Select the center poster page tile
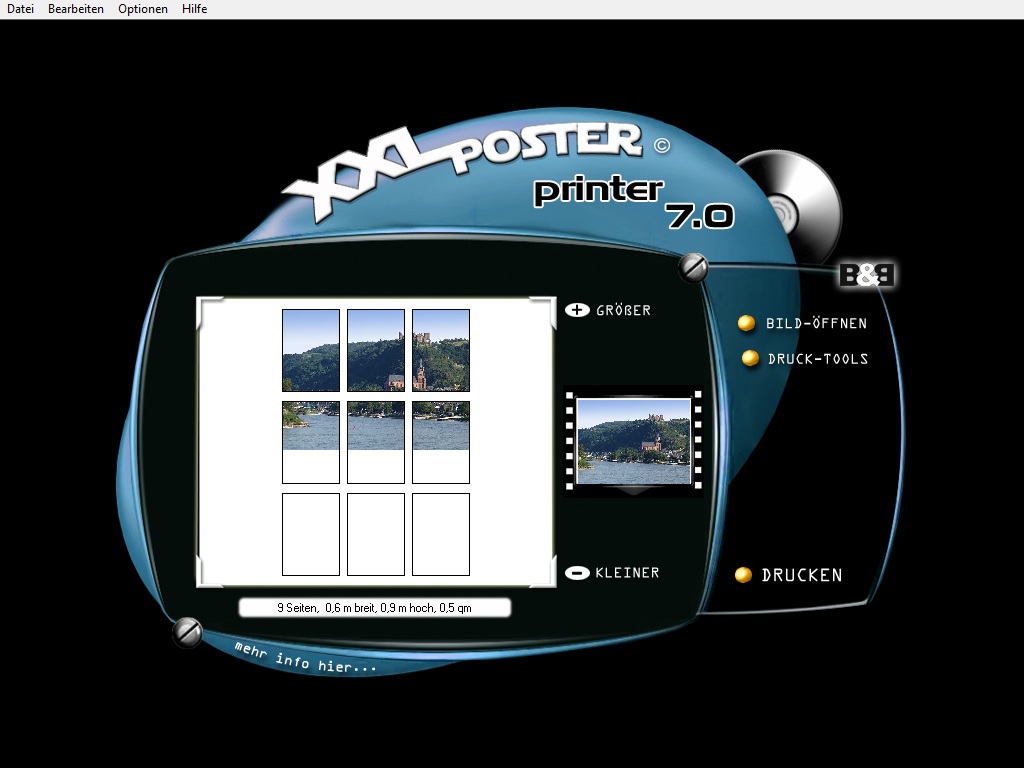 (376, 443)
